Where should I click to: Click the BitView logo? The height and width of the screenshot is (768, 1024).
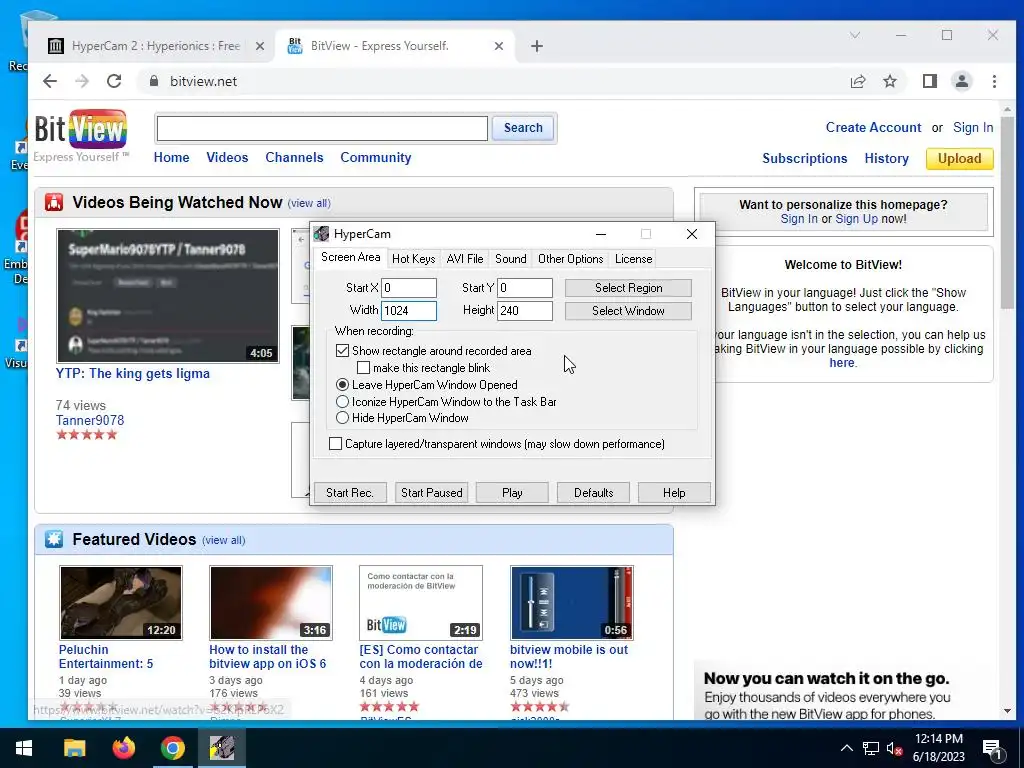click(80, 129)
